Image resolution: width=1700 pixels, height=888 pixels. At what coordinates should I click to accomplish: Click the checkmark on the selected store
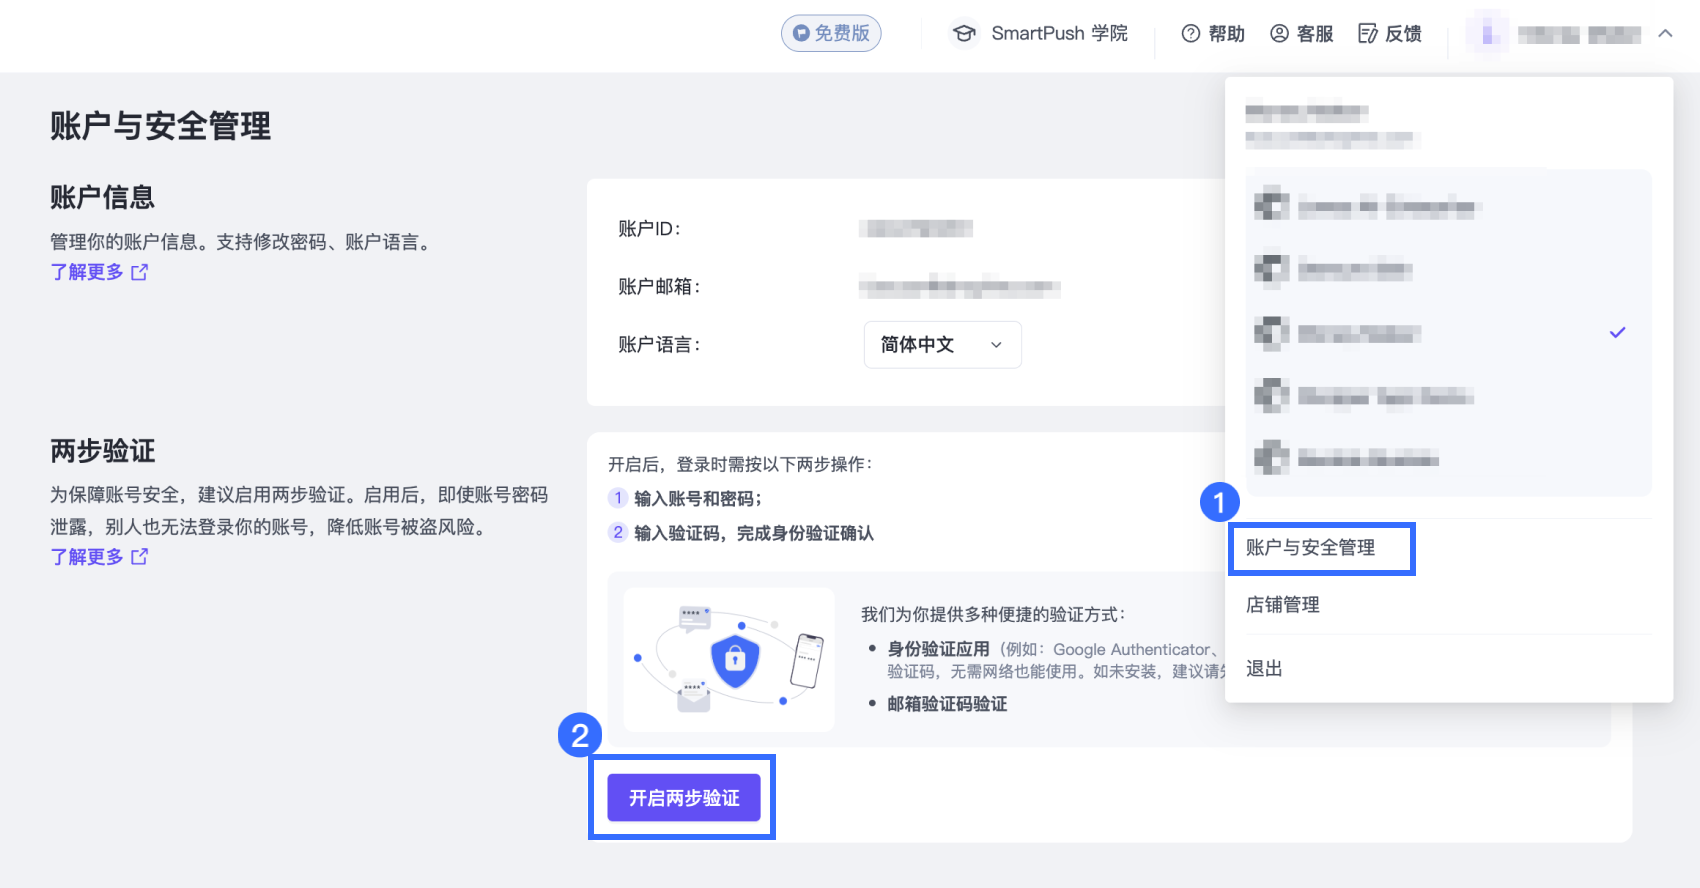(1617, 332)
